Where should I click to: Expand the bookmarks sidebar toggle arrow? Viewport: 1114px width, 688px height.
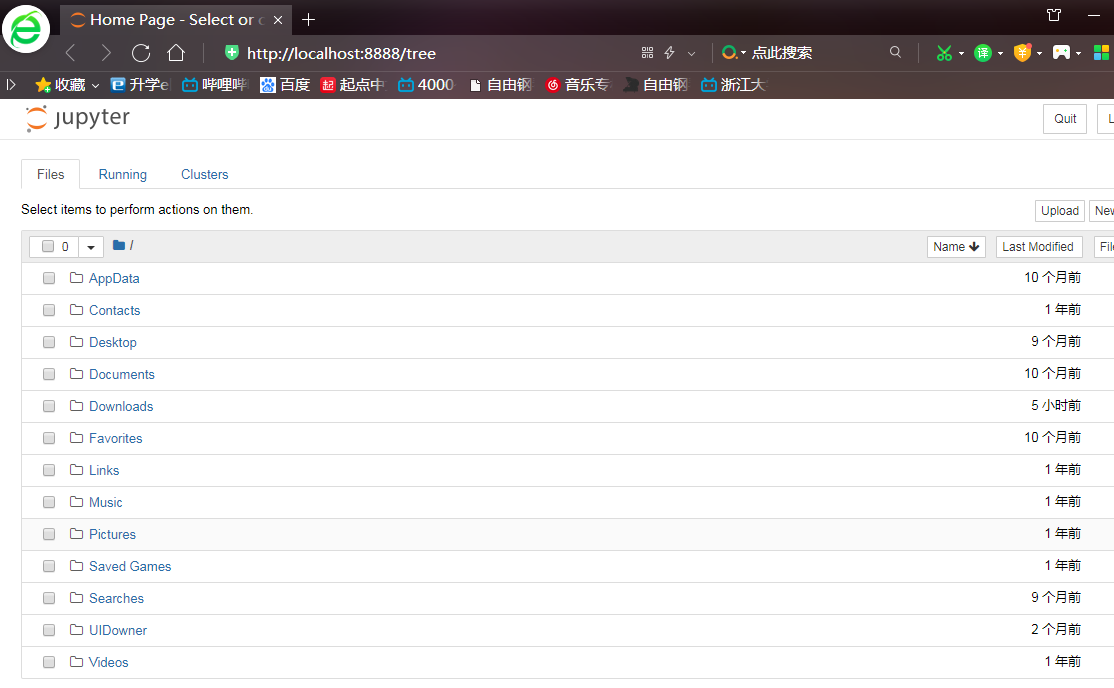[11, 85]
